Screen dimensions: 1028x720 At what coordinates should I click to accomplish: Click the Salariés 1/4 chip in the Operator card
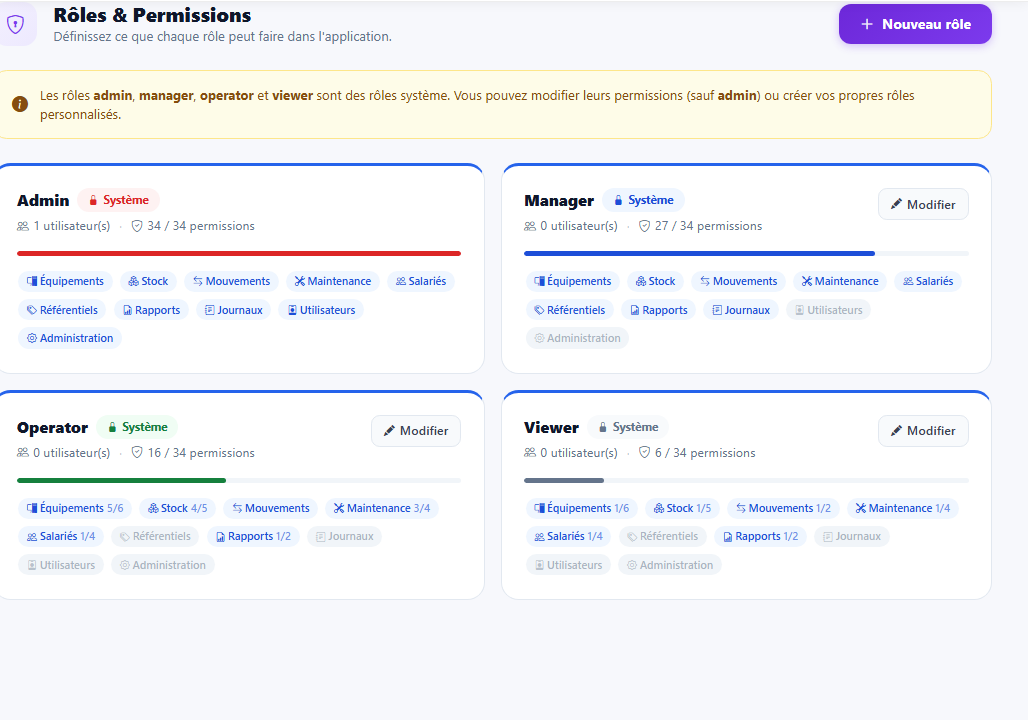click(61, 536)
